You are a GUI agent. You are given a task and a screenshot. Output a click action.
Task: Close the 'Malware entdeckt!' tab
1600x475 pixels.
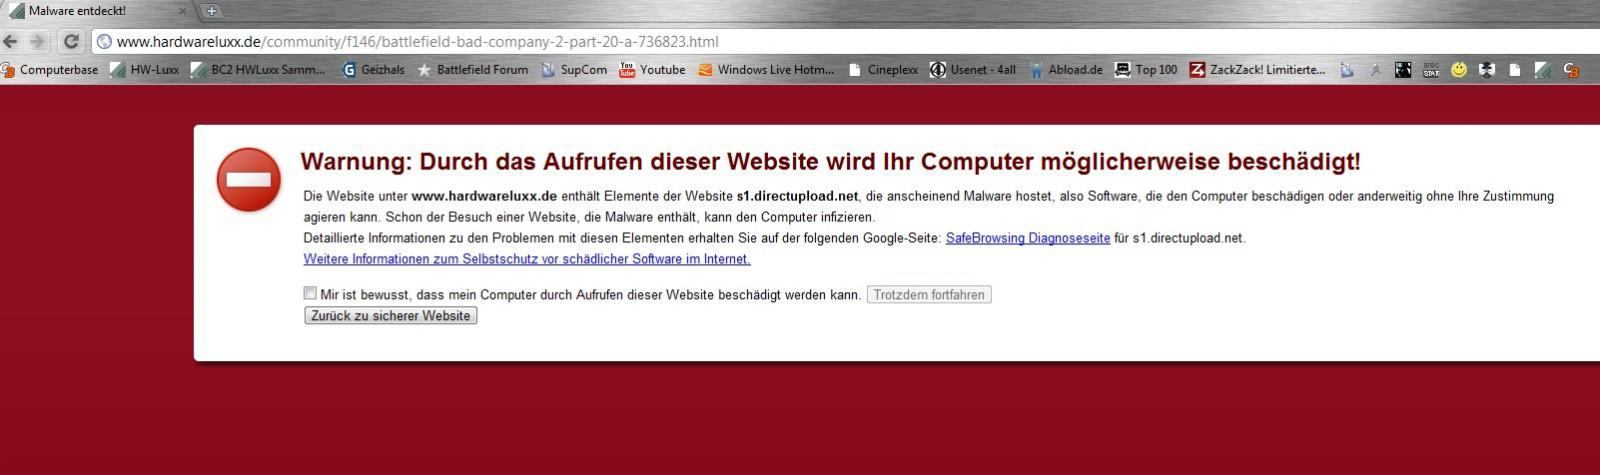(183, 11)
